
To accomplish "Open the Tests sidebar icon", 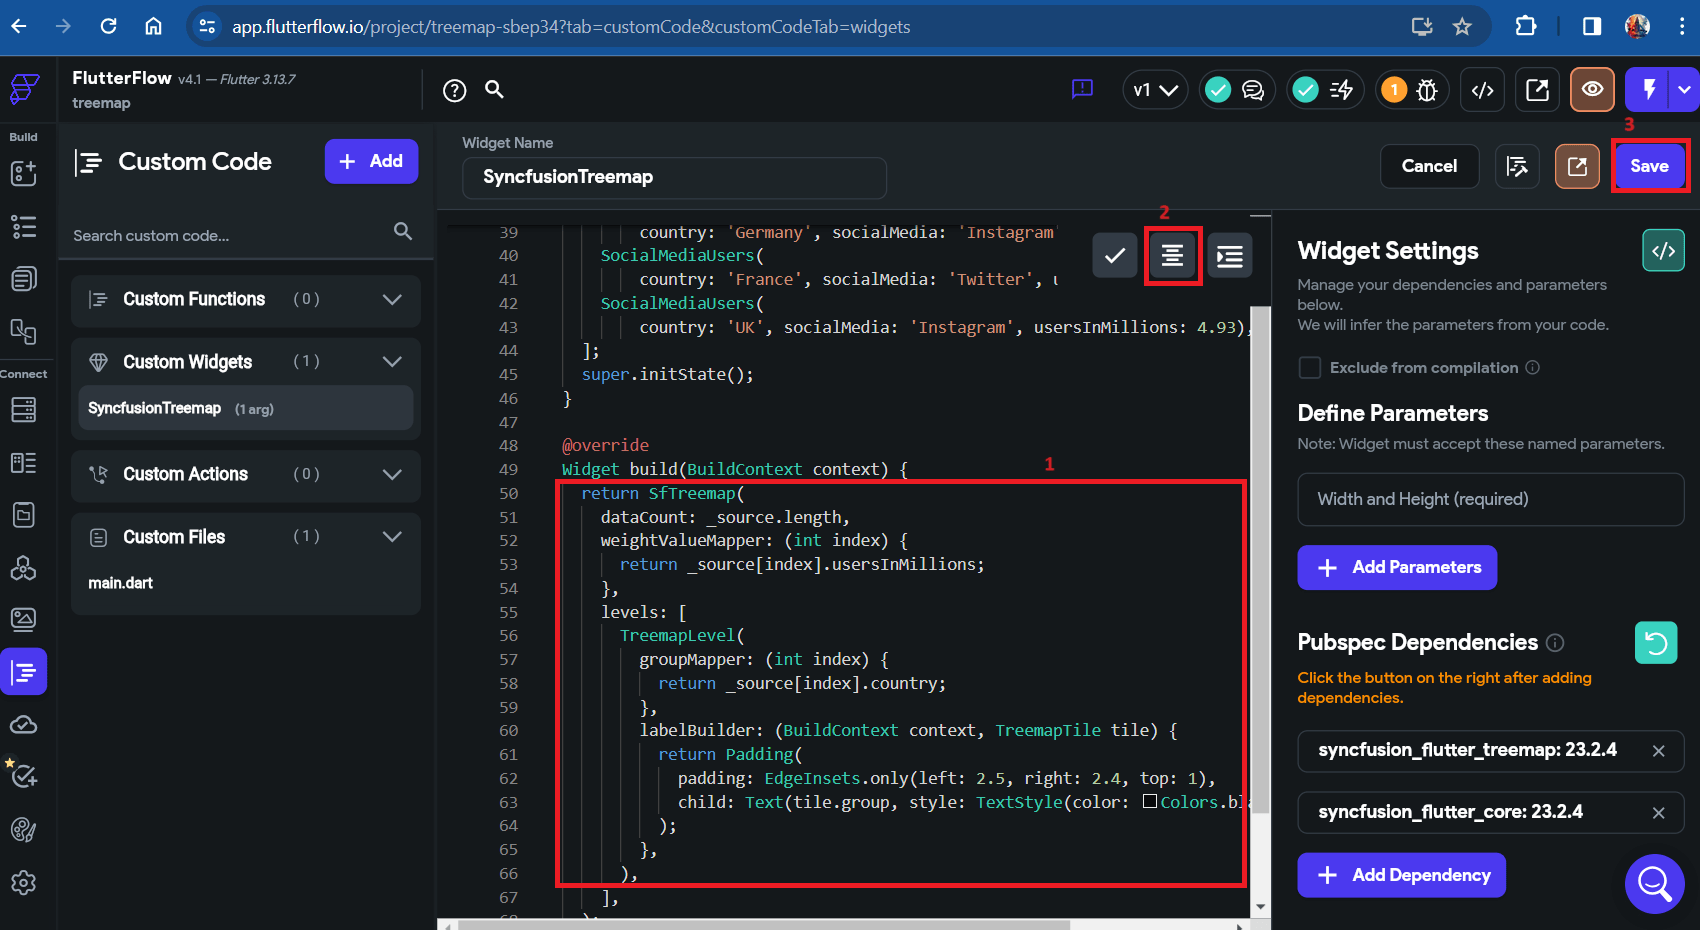I will 24,776.
